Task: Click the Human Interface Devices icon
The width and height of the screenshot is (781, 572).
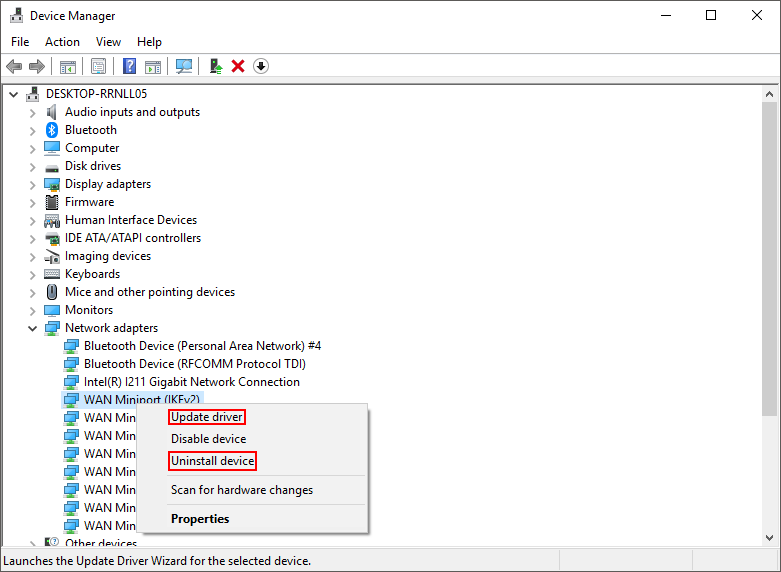Action: click(x=52, y=220)
